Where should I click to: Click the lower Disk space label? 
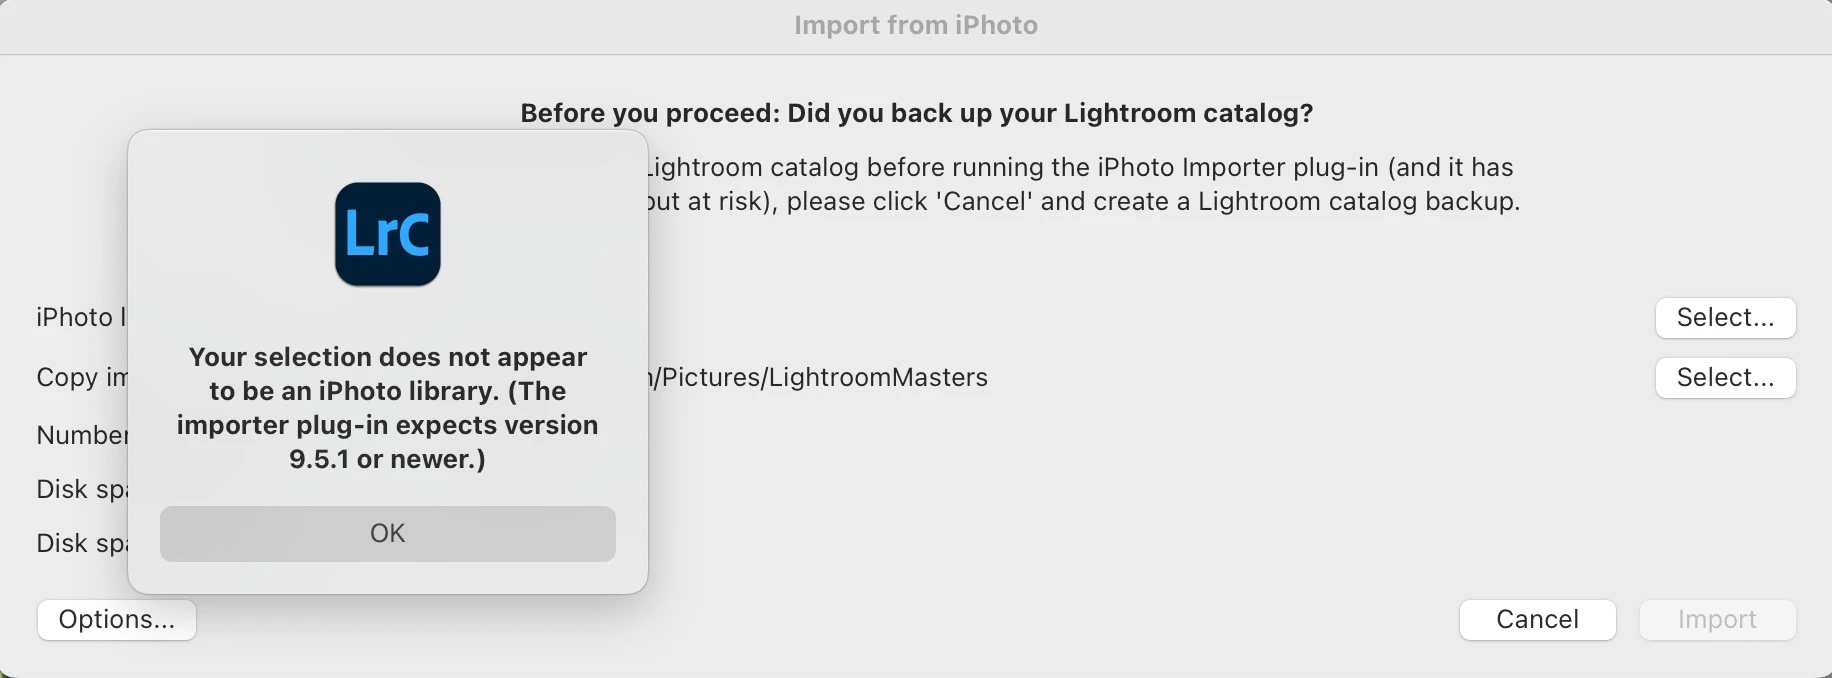82,543
